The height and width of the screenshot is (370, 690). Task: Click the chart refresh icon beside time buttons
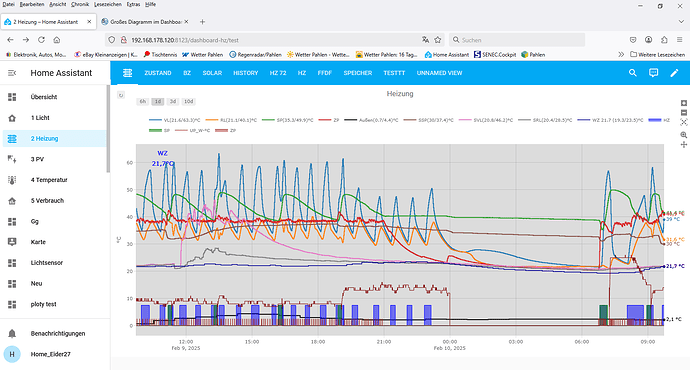tap(121, 95)
